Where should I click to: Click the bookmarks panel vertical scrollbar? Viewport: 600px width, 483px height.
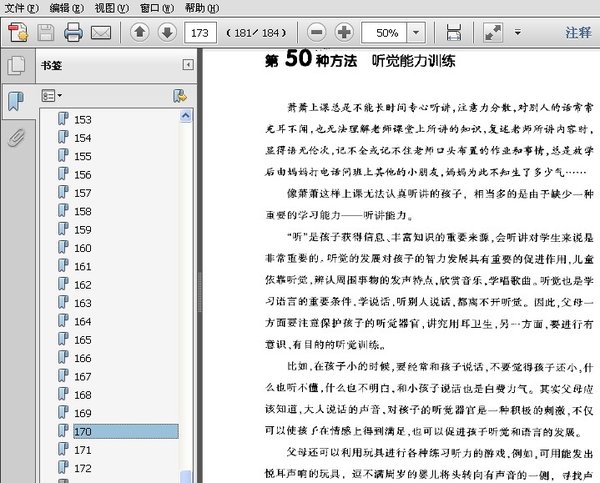pyautogui.click(x=185, y=300)
